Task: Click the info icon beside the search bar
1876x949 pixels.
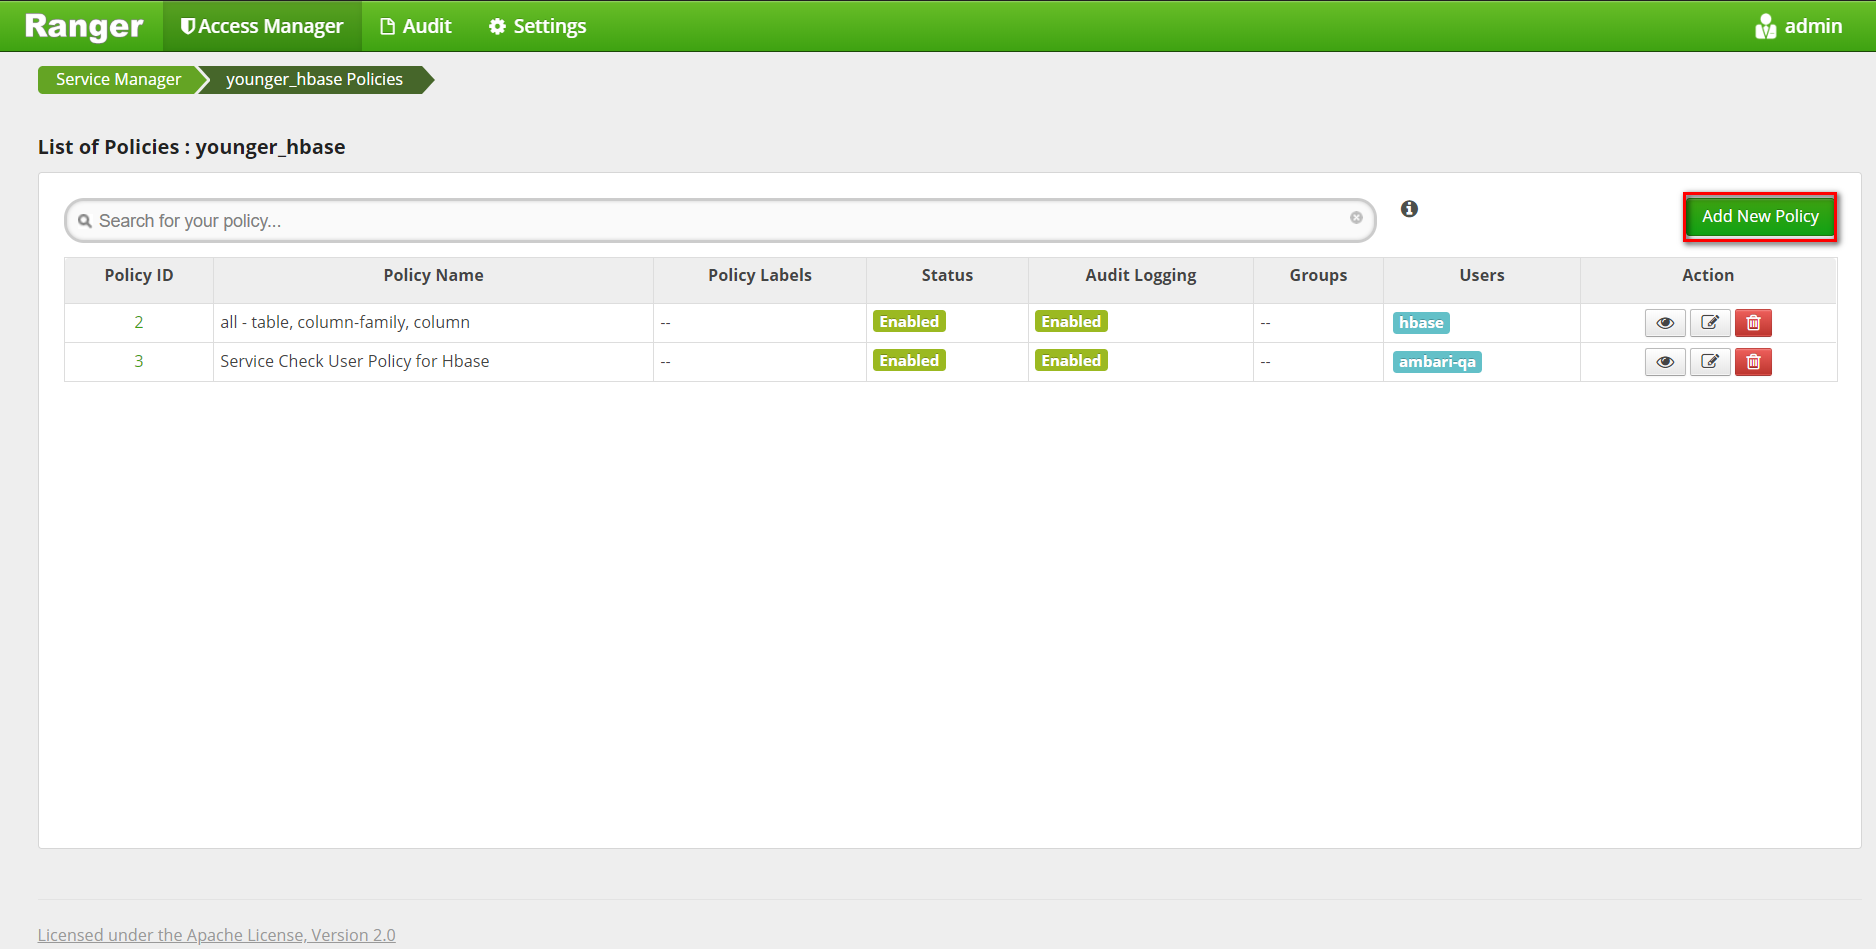Action: click(1410, 209)
